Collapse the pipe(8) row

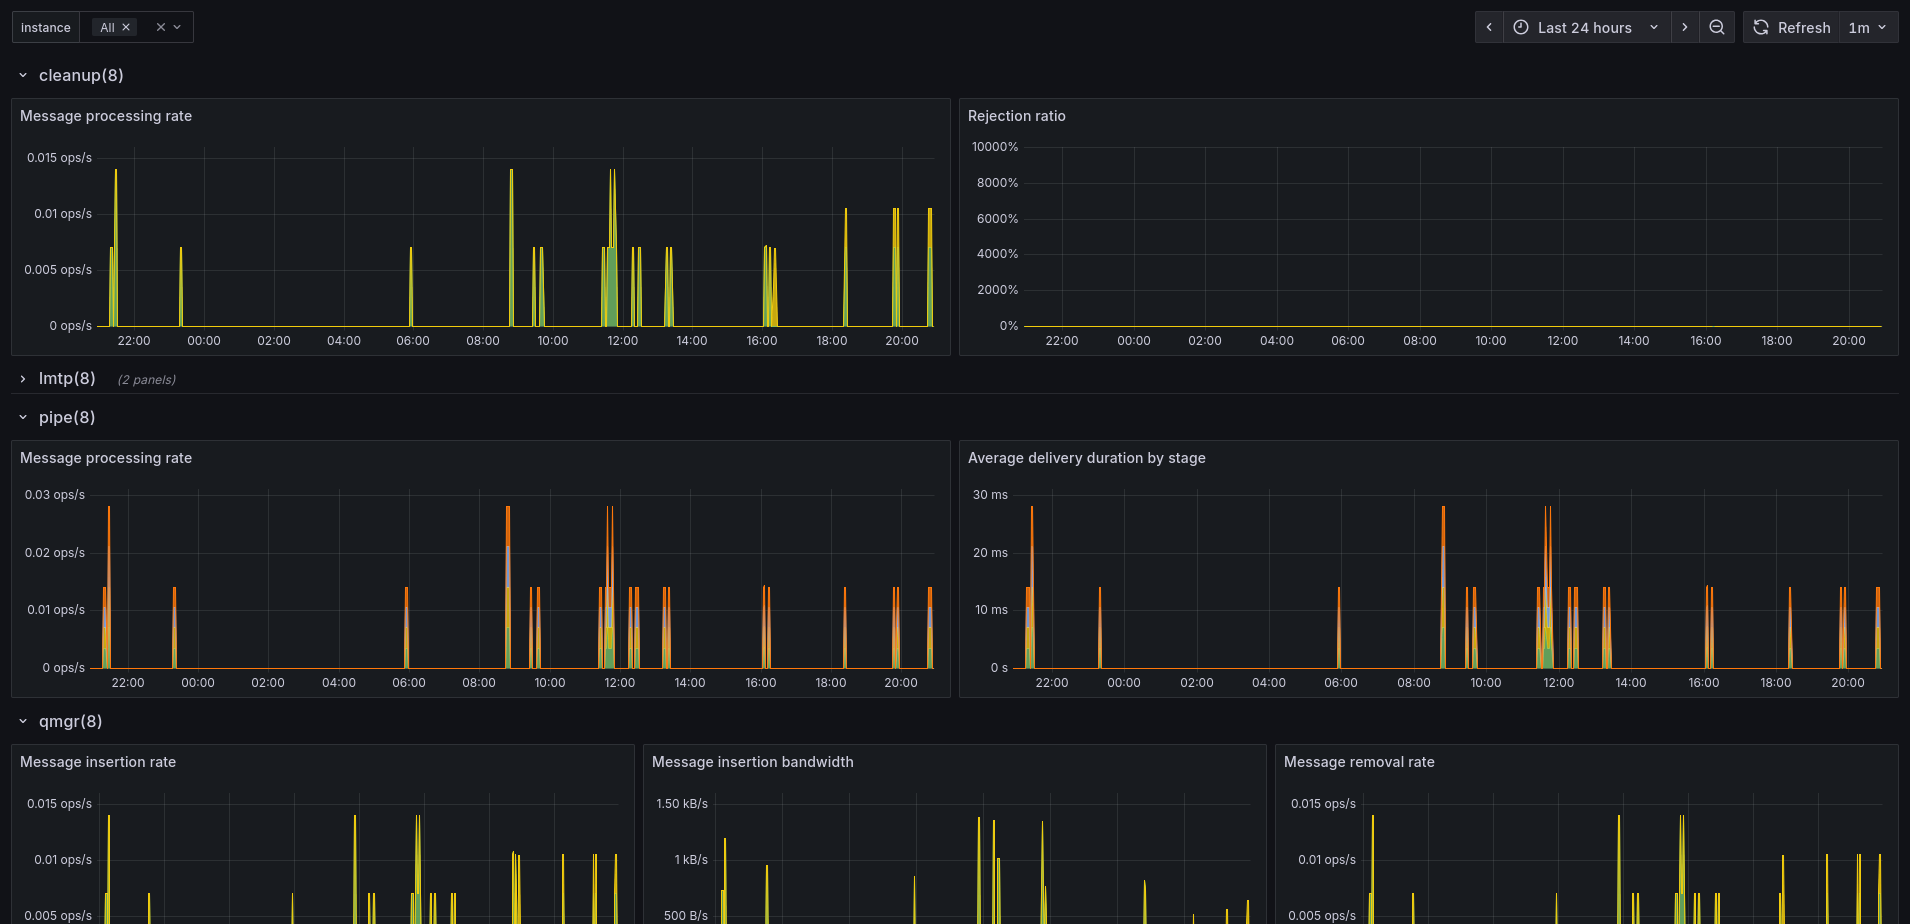click(23, 417)
